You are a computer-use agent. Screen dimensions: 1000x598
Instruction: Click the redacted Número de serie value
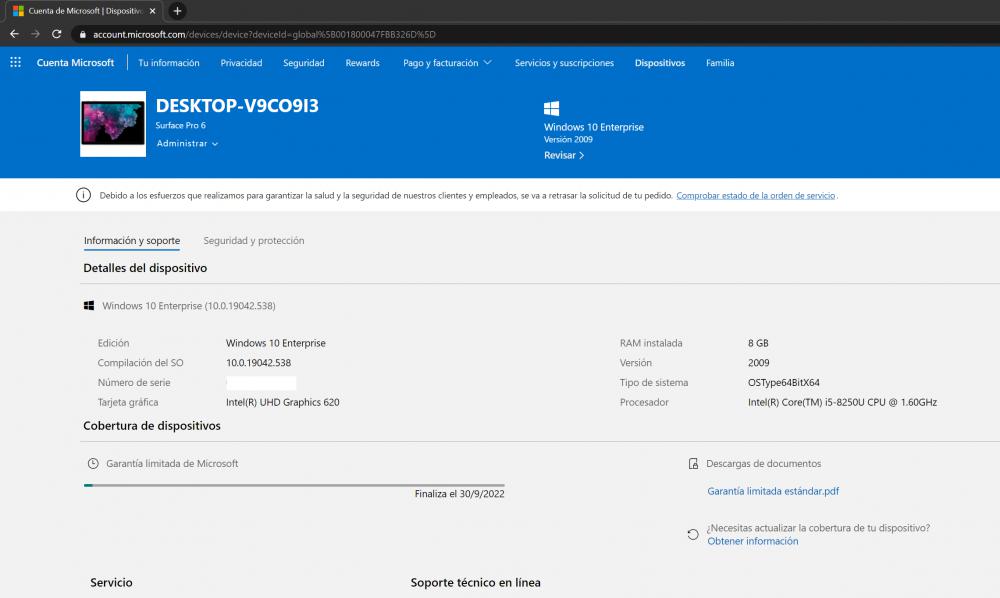pyautogui.click(x=261, y=383)
